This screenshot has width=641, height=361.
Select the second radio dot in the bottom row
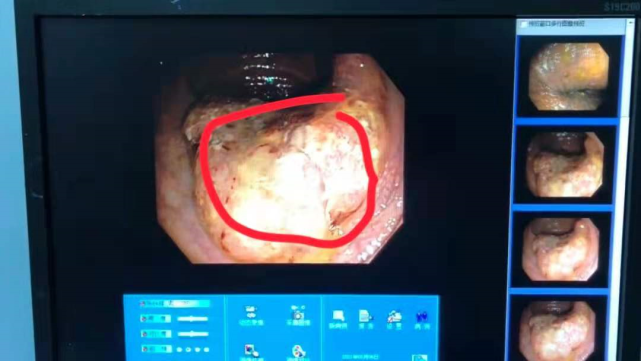[189, 350]
